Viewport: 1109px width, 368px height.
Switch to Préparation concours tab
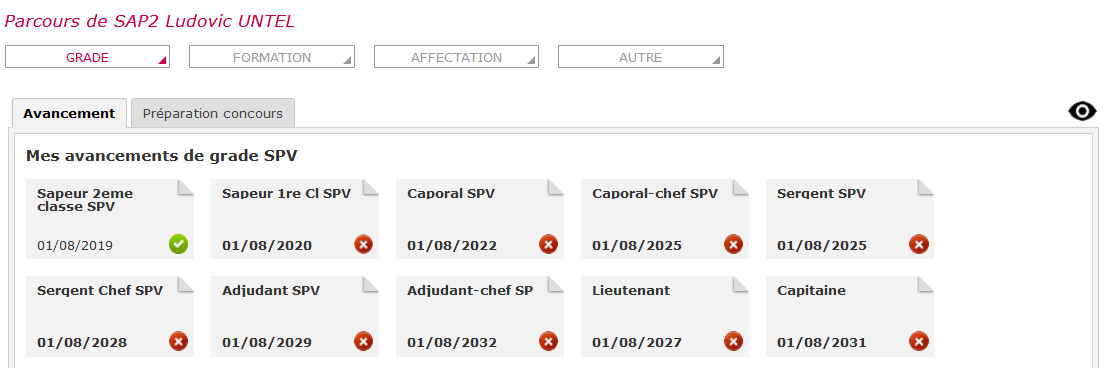click(213, 113)
